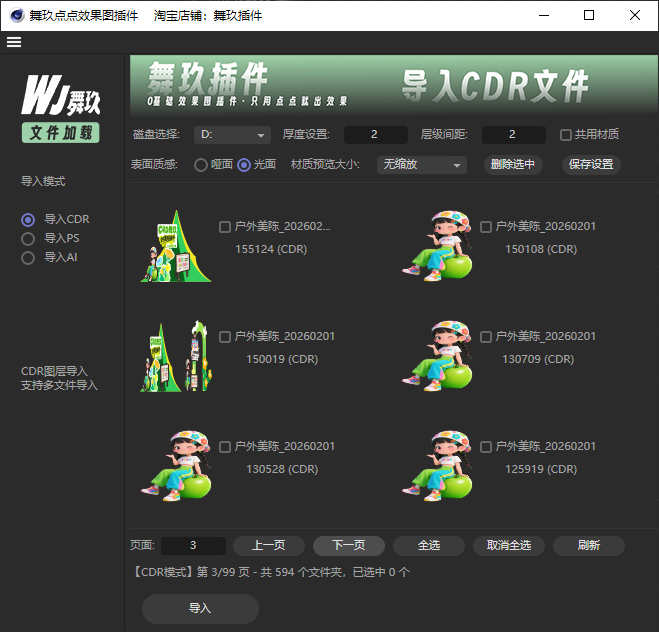The height and width of the screenshot is (632, 659).
Task: Minimize the plugin window
Action: point(544,16)
